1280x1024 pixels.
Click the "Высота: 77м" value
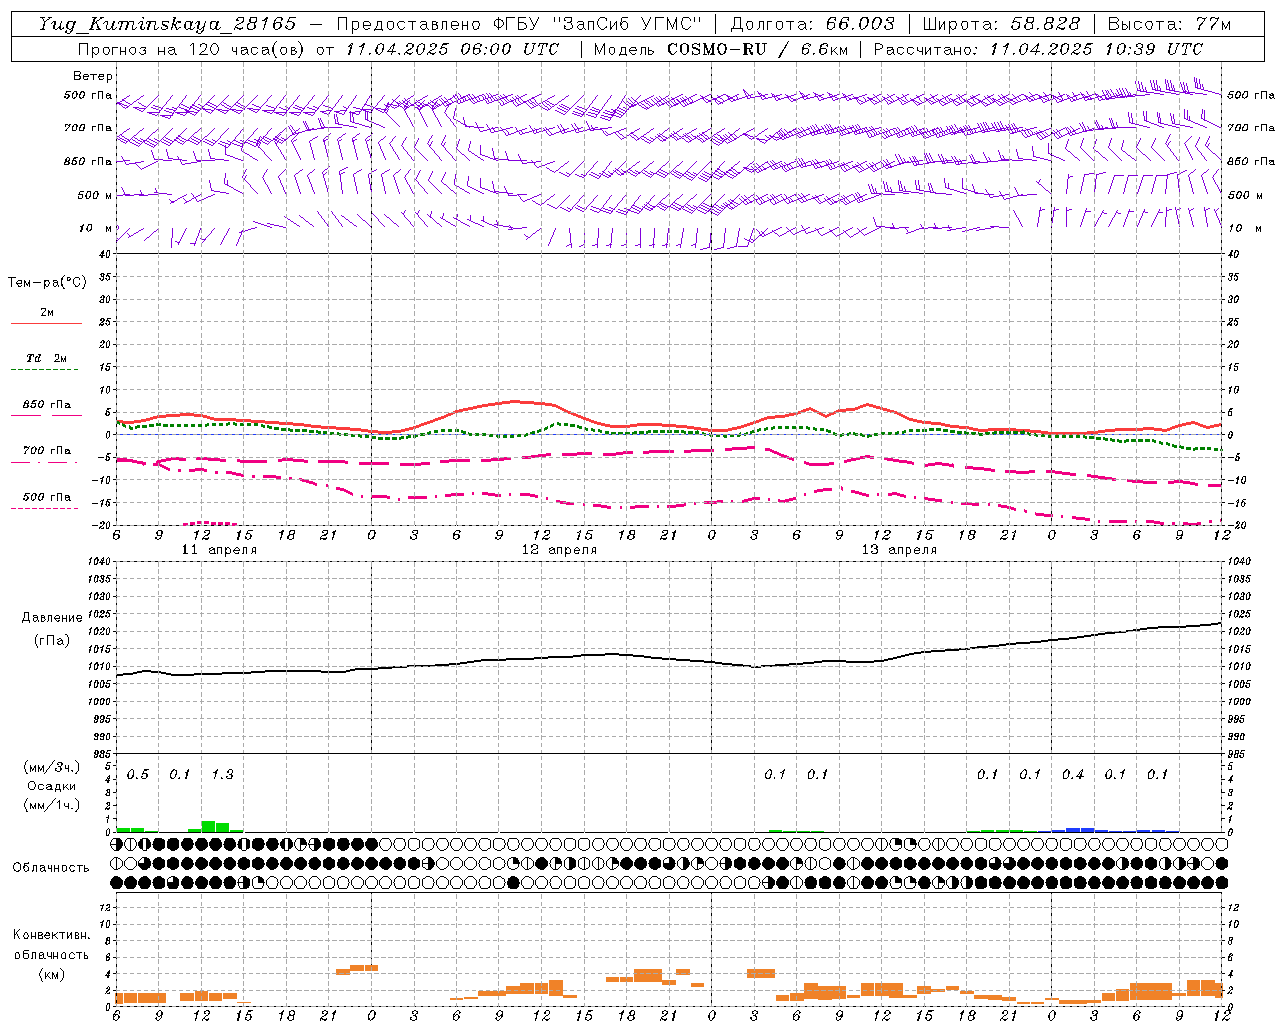1169,24
